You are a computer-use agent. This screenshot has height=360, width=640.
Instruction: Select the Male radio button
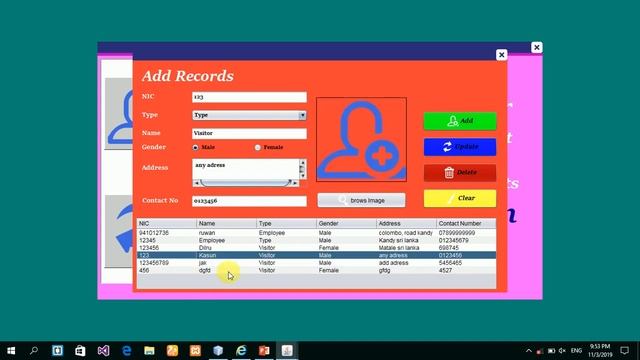[x=196, y=147]
